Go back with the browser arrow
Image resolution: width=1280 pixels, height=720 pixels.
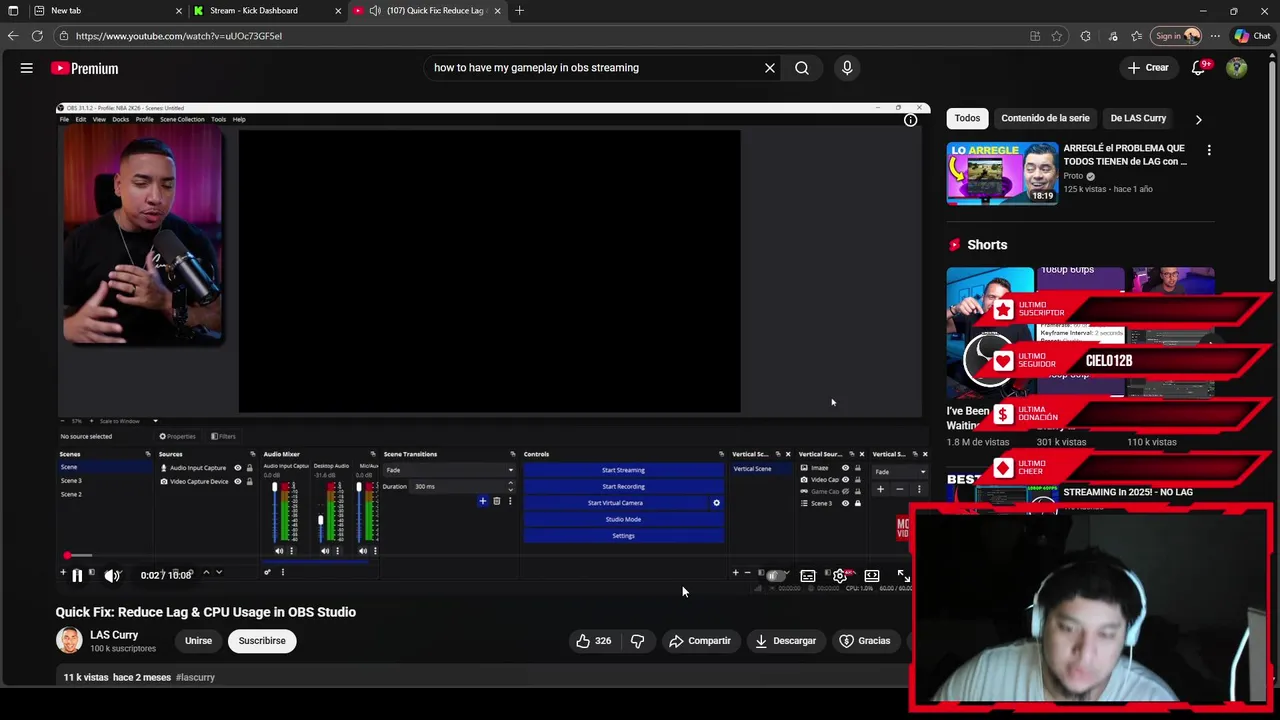tap(13, 36)
